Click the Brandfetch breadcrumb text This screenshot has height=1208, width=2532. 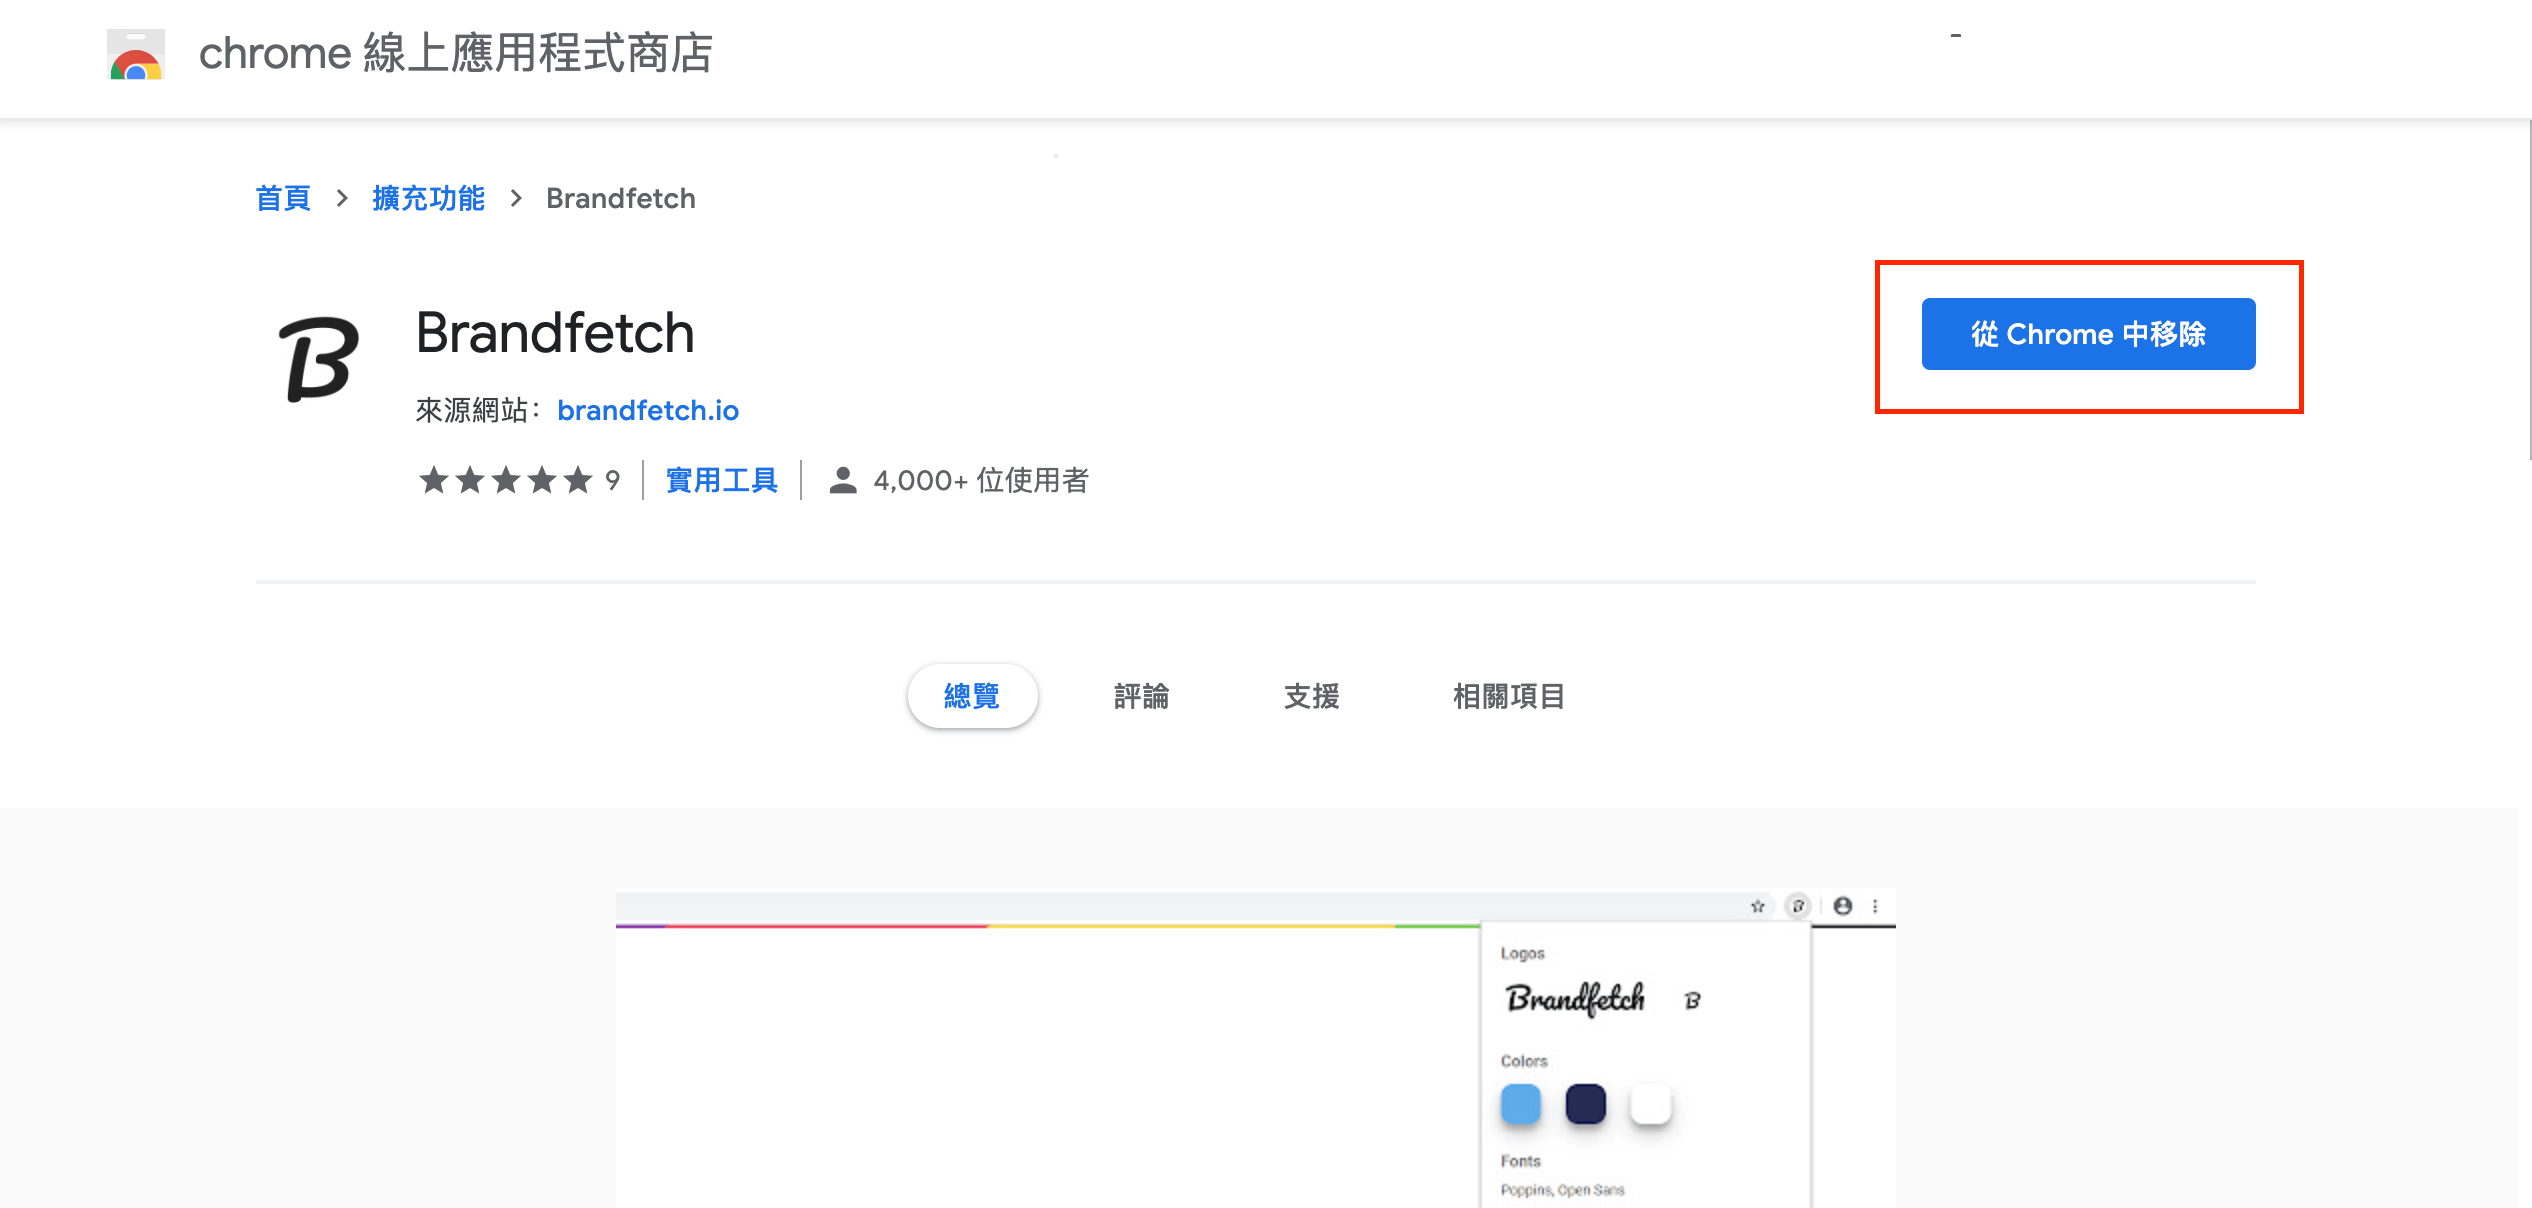point(621,198)
